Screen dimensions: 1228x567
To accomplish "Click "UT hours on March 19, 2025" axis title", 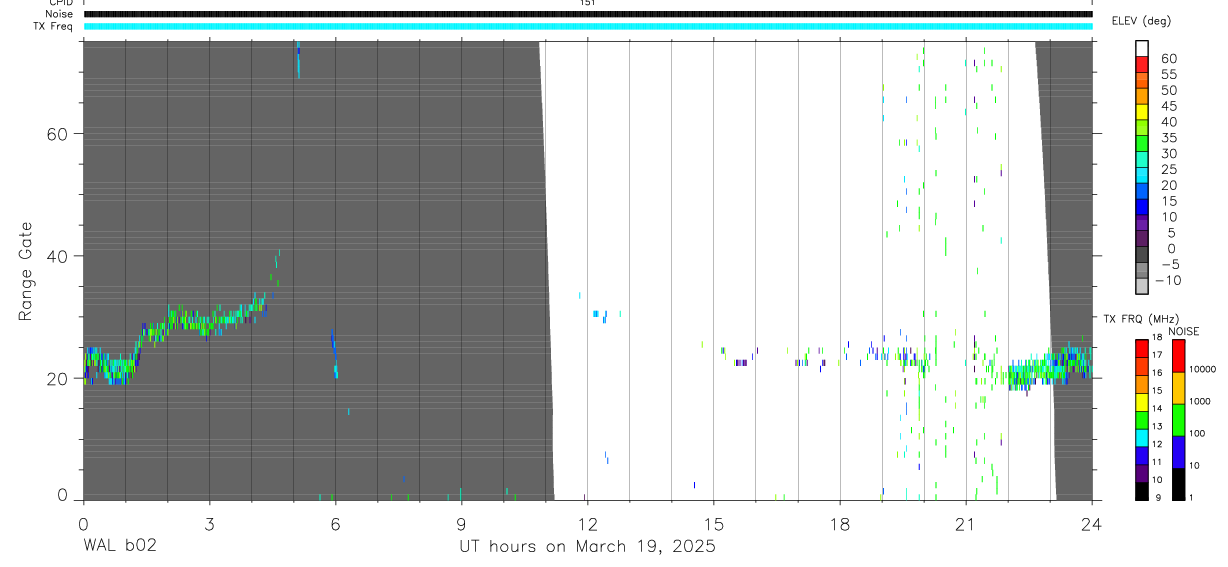I will pyautogui.click(x=587, y=547).
